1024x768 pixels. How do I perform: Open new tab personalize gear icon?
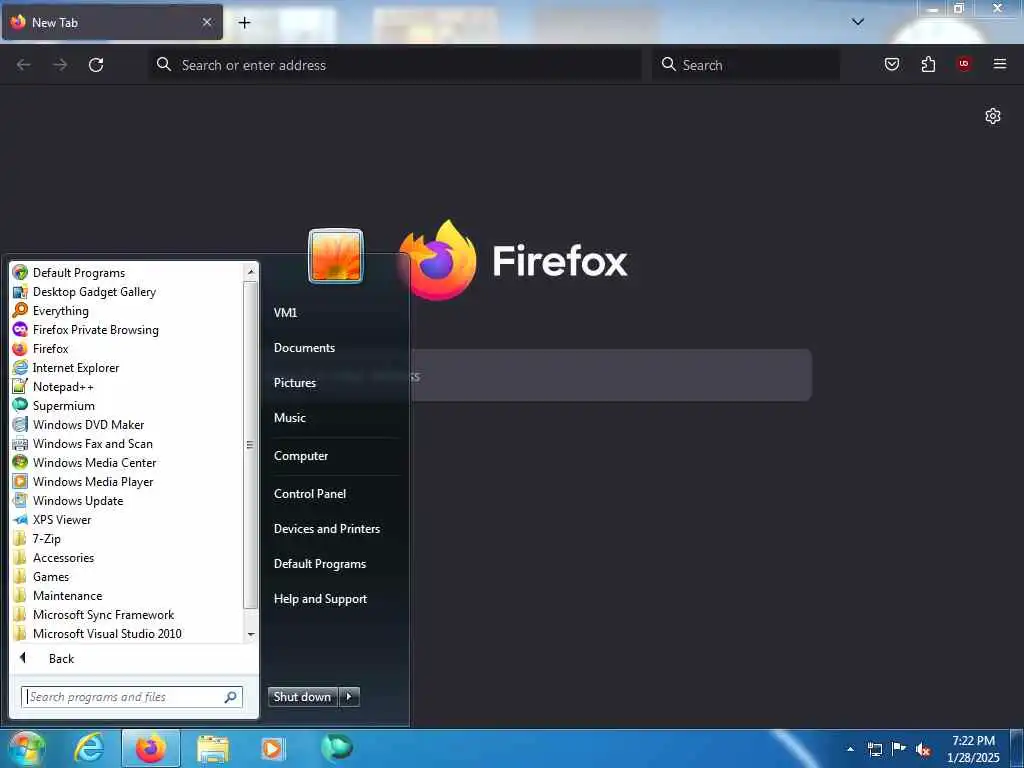click(993, 116)
